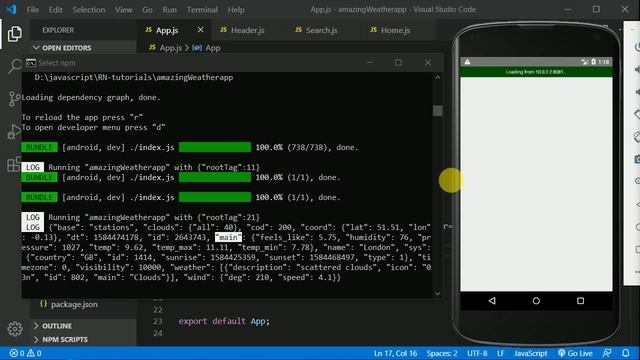Open the Manage gear menu
This screenshot has width=640, height=360.
[x=15, y=329]
